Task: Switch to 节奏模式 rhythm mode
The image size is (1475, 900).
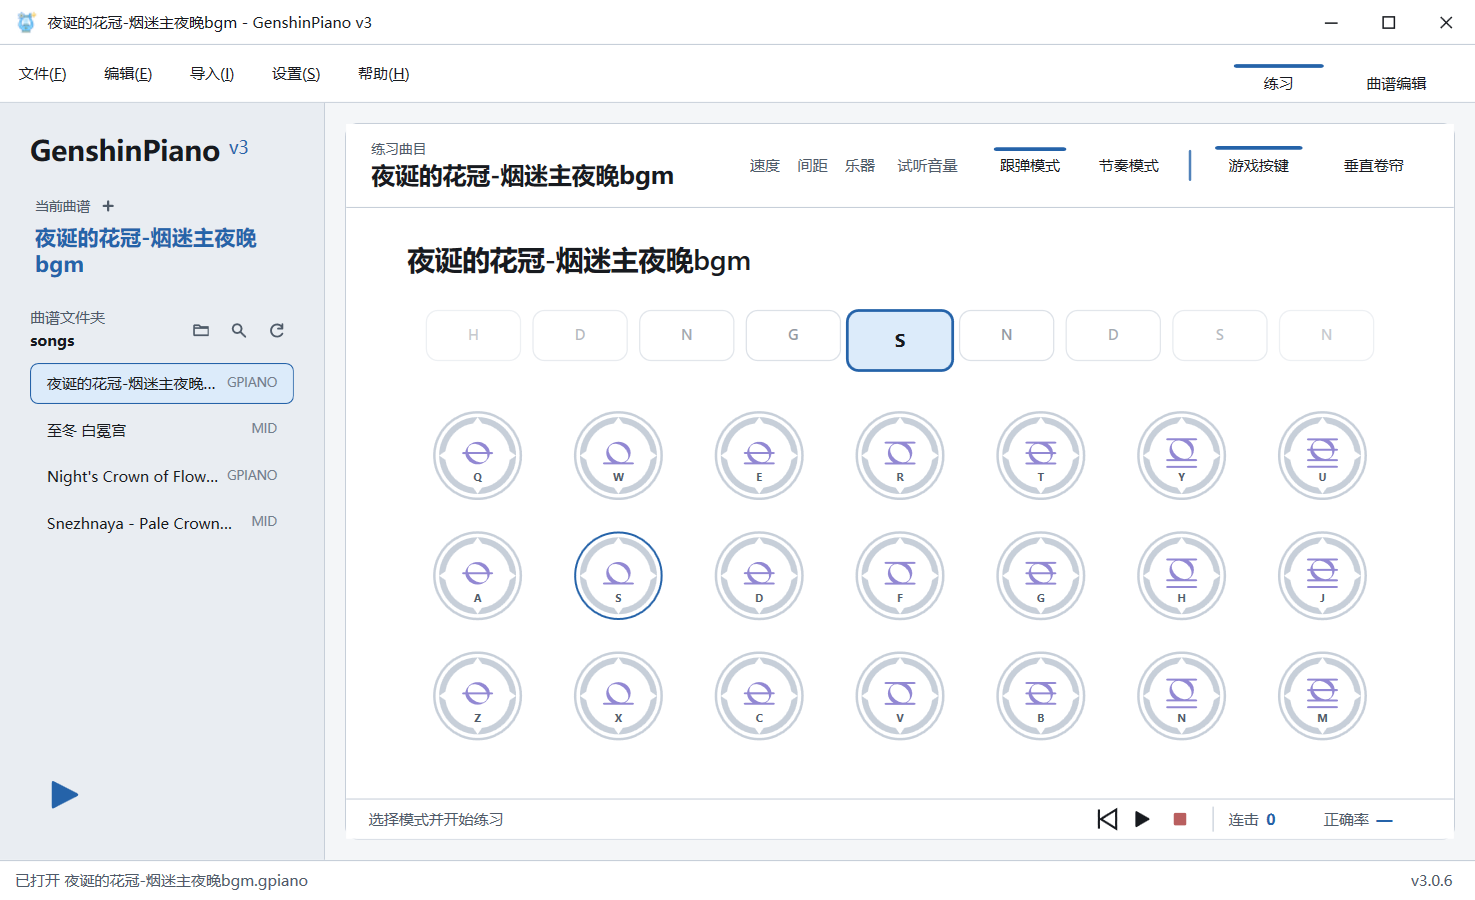Action: (1129, 166)
